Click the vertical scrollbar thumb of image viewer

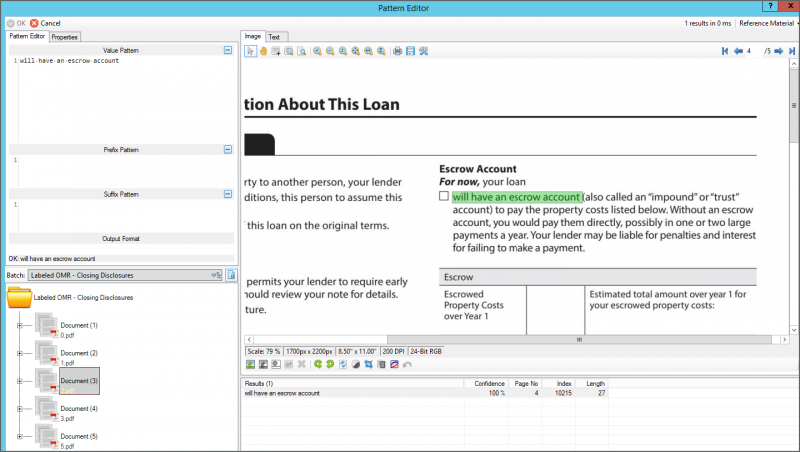[794, 106]
